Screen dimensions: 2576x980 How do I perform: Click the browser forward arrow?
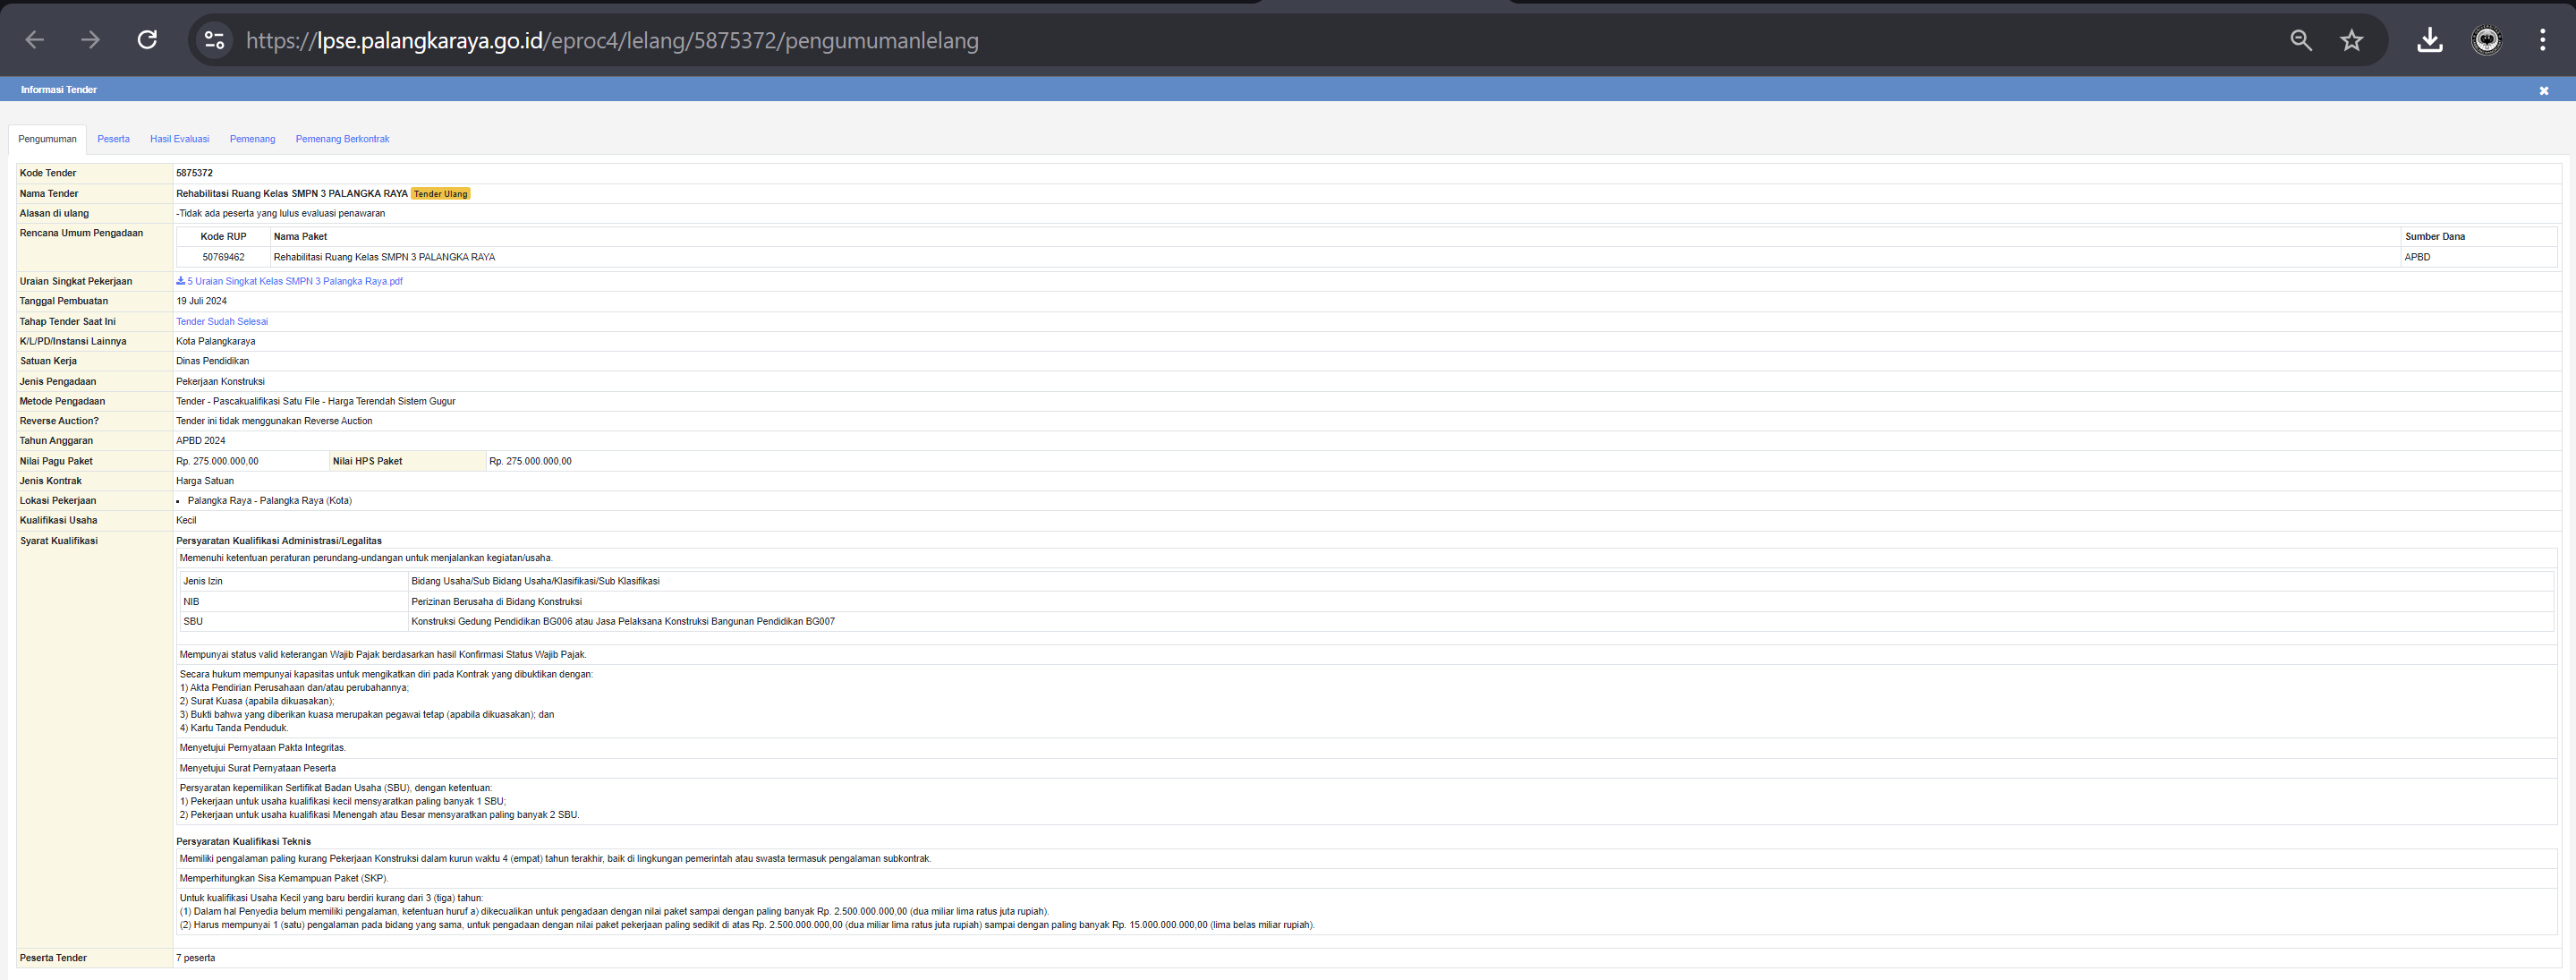coord(91,40)
